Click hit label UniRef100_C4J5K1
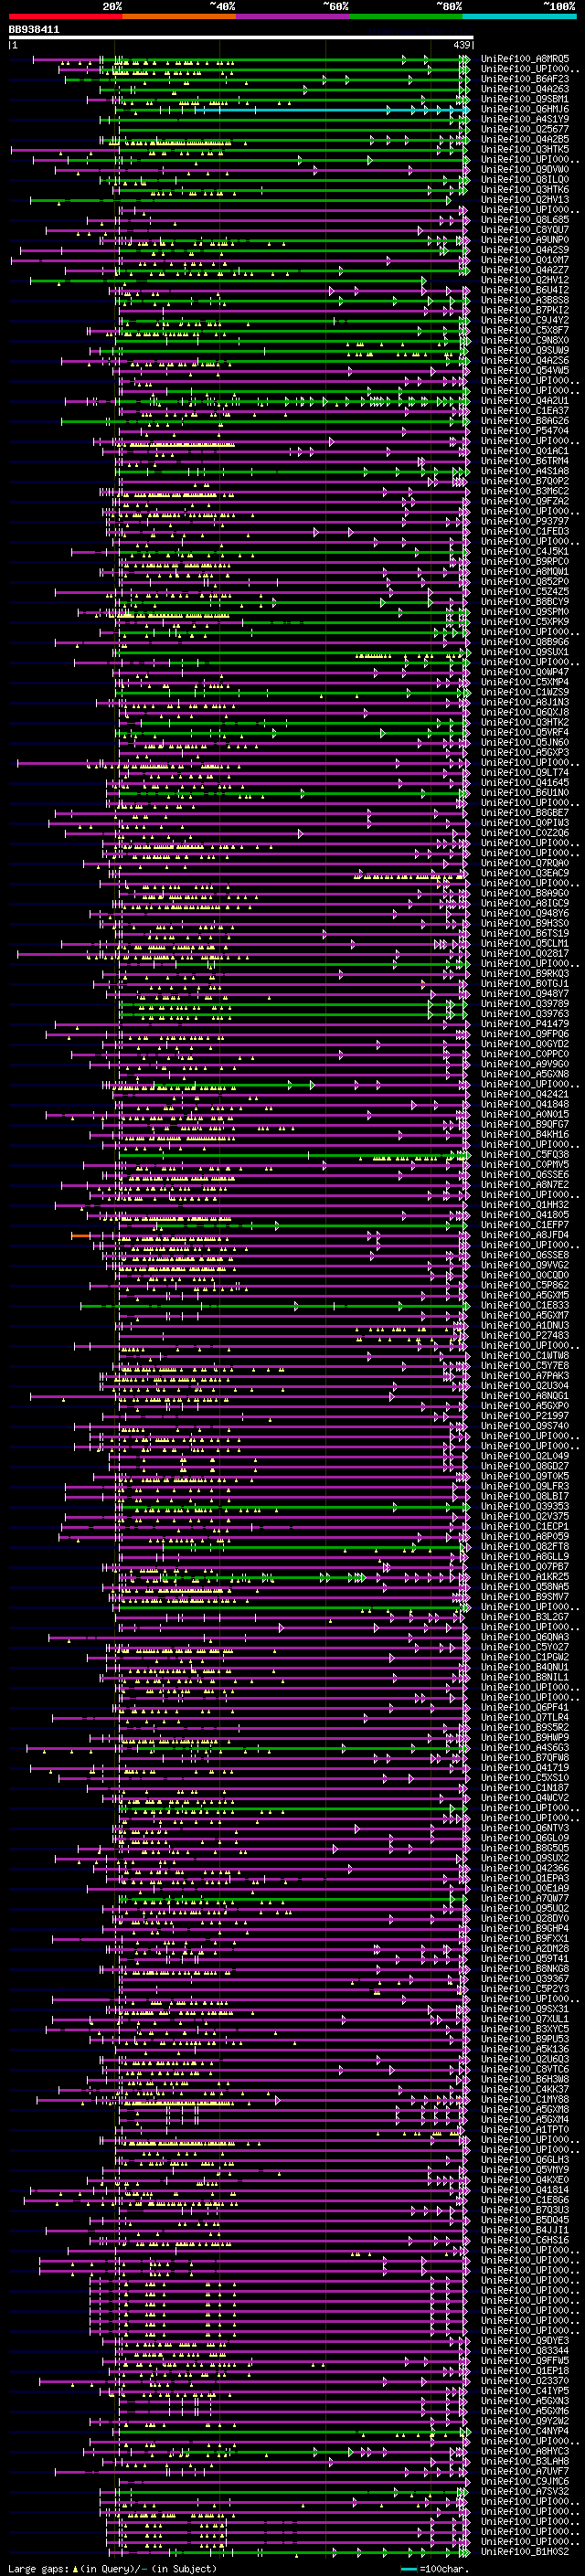 coord(525,551)
